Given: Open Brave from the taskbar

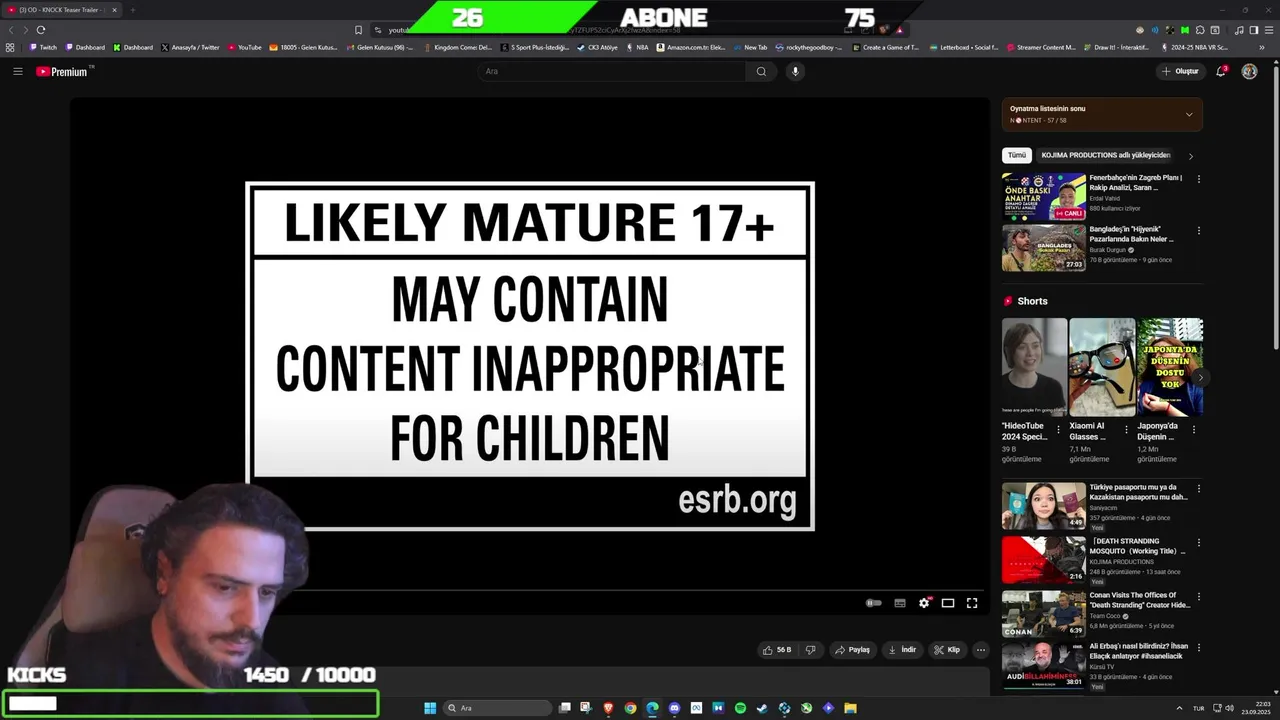Looking at the screenshot, I should (608, 708).
